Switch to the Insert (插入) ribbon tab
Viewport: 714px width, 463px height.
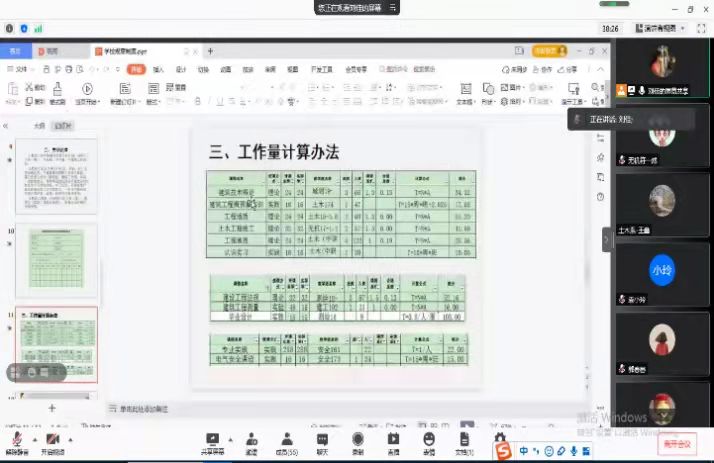[158, 70]
